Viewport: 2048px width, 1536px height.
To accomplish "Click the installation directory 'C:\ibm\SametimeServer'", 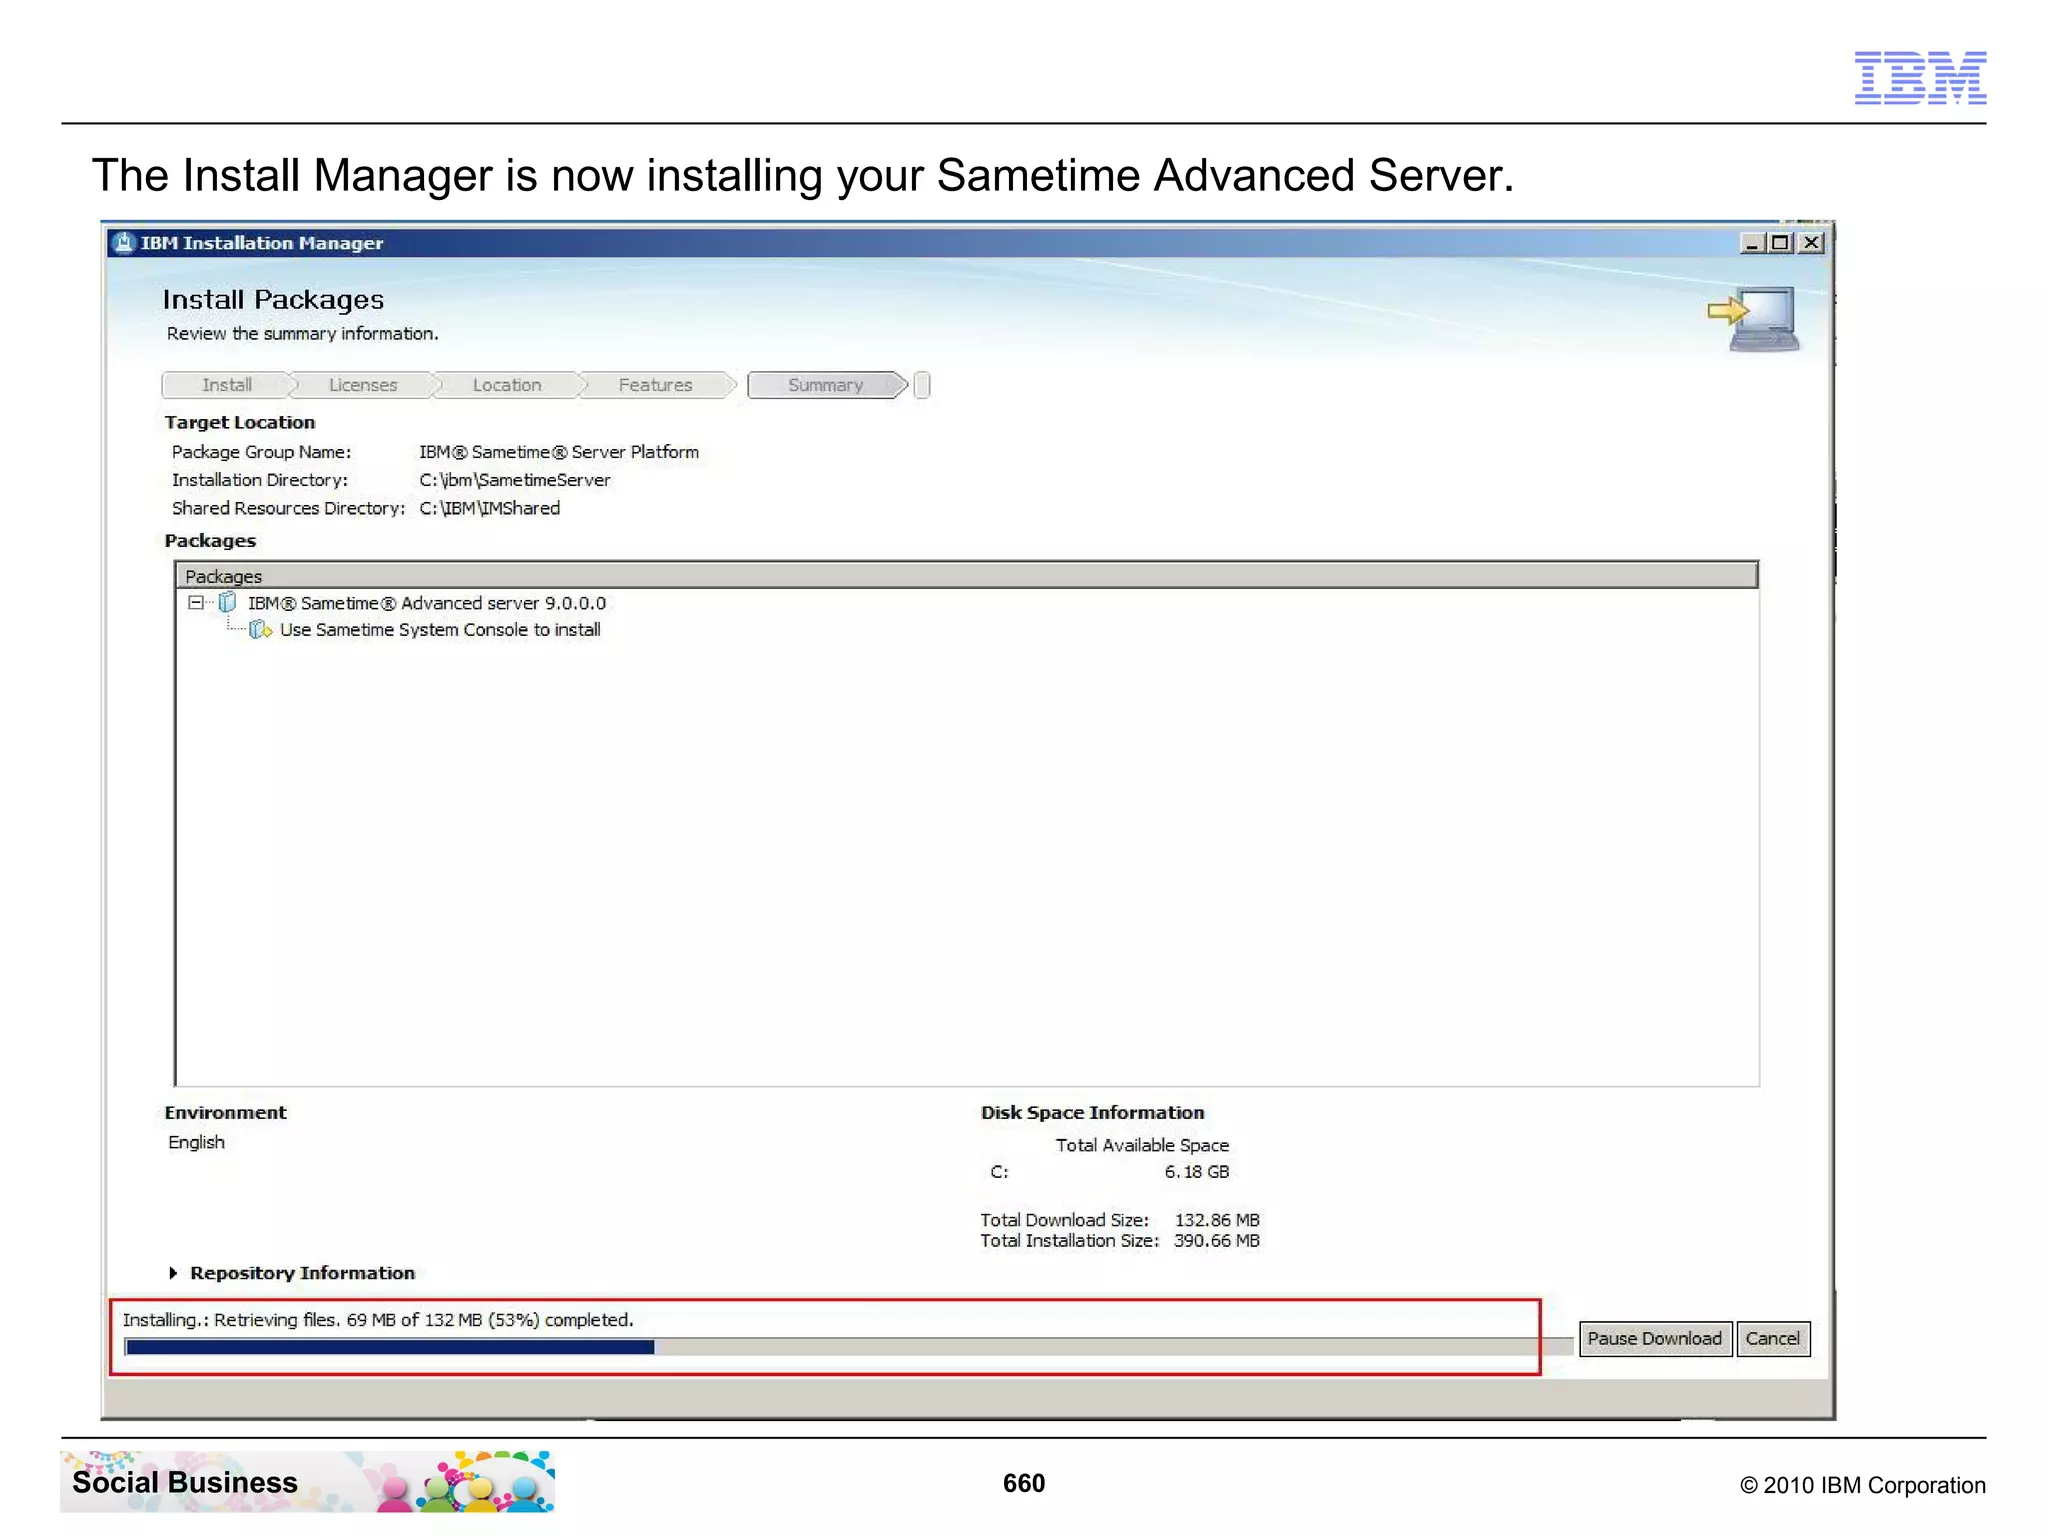I will [514, 480].
